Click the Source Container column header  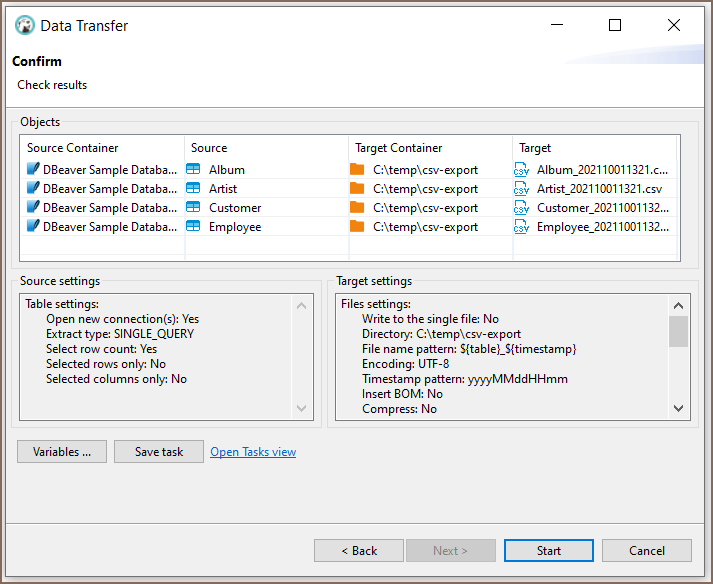point(73,148)
